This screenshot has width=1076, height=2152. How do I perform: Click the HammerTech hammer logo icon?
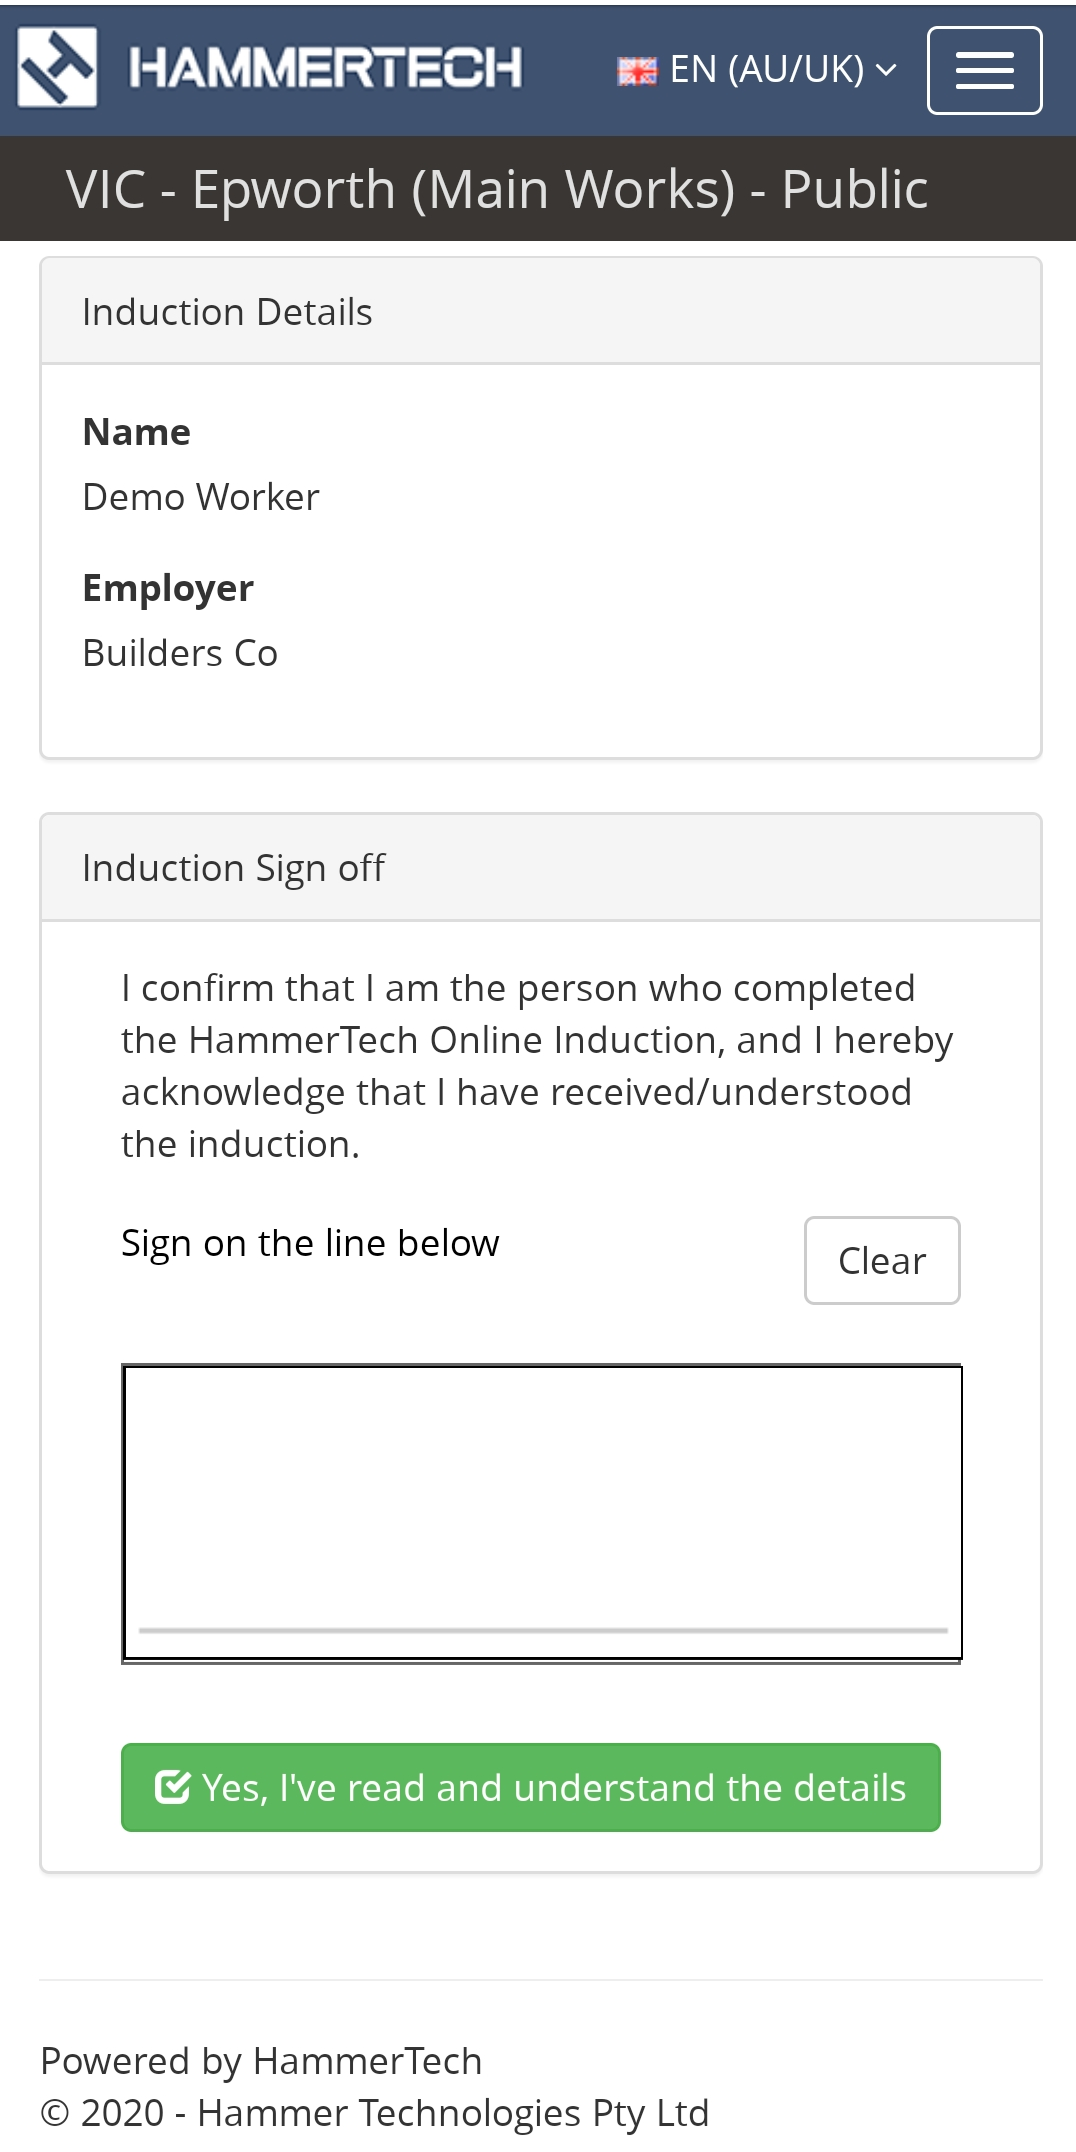coord(57,67)
